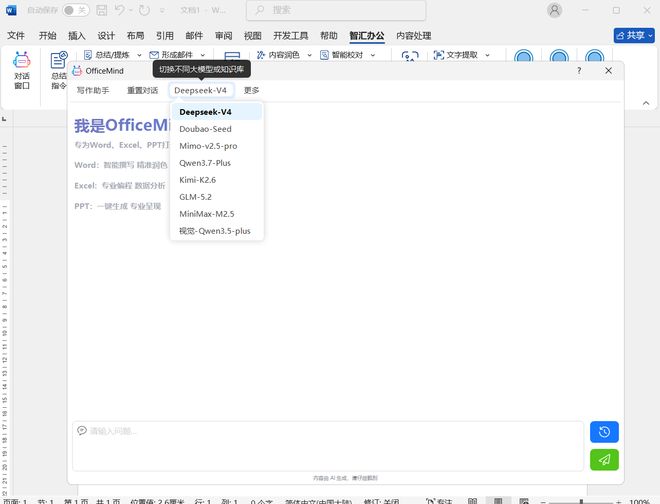Toggle 修订: 关闭 track changes status
Image resolution: width=660 pixels, height=504 pixels.
click(x=381, y=501)
